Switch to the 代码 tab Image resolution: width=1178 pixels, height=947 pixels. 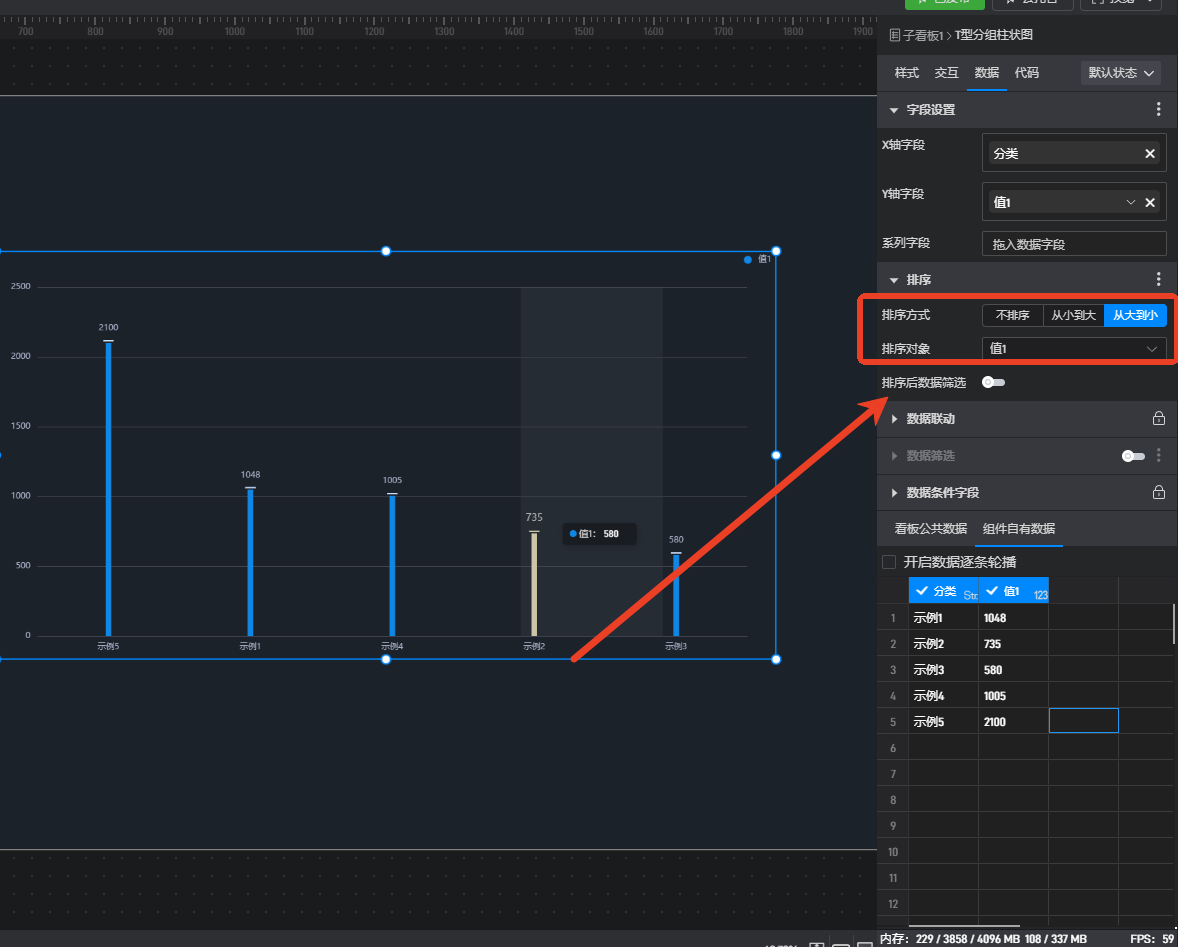click(1026, 73)
